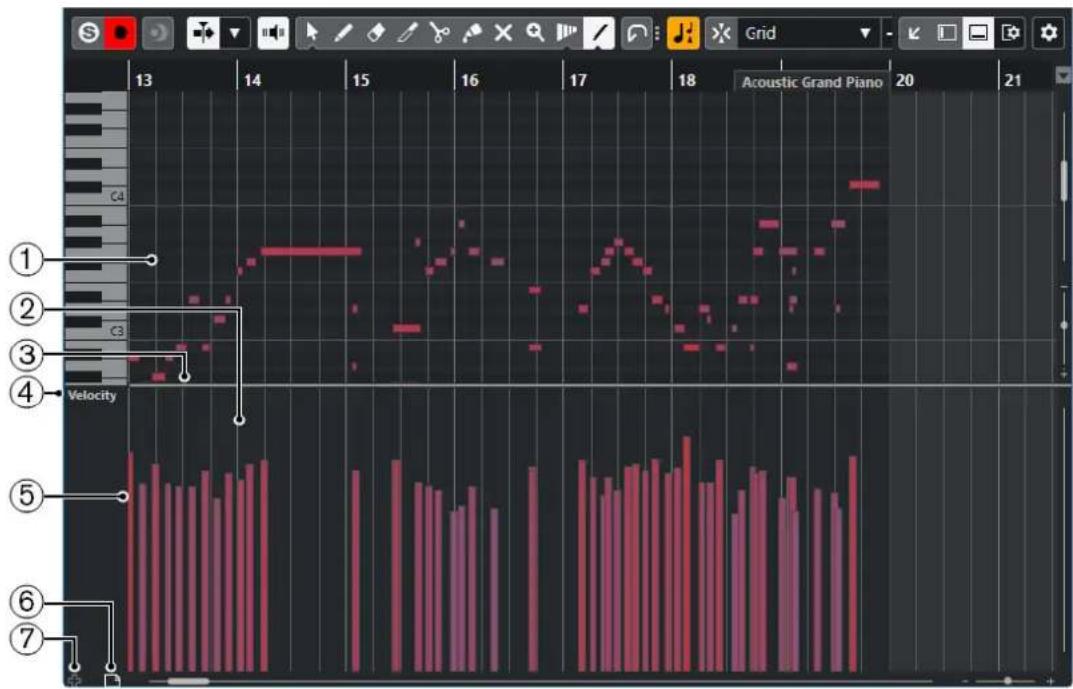Click the horizontal zoom slider handle
1073x689 pixels.
click(x=1007, y=681)
